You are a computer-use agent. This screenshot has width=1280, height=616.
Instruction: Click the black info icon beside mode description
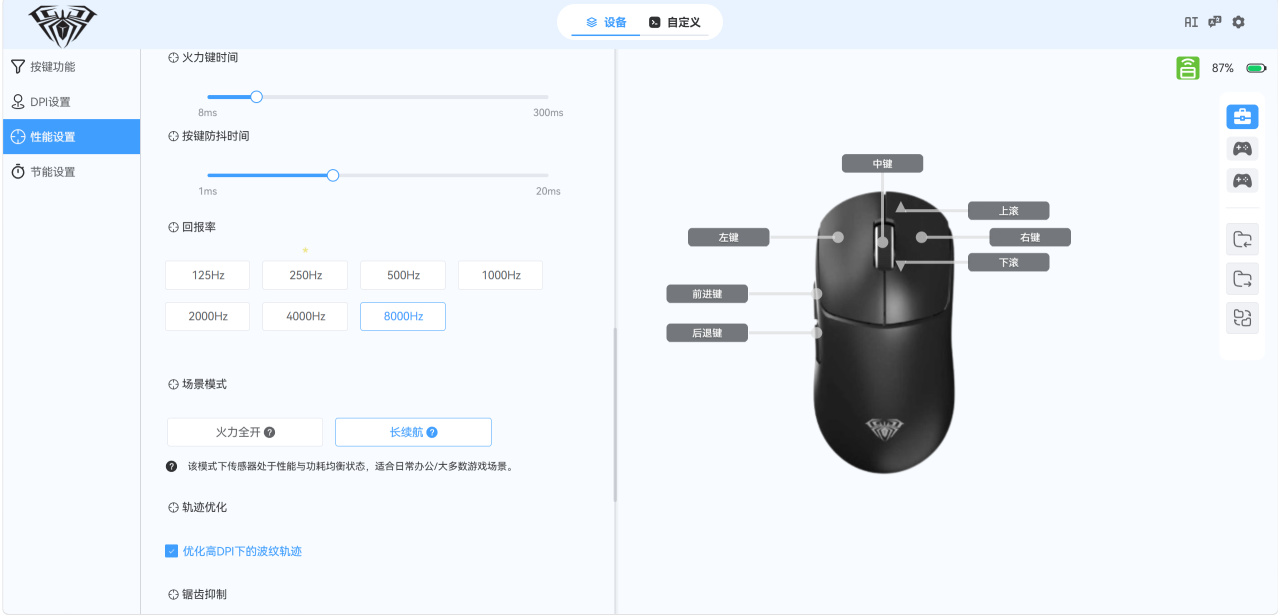pos(172,466)
